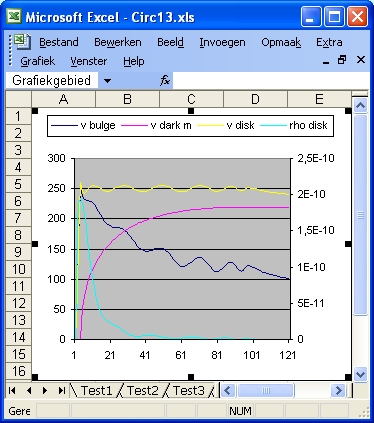Go to first sheet tab arrow
Viewport: 374px width, 423px height.
pyautogui.click(x=12, y=390)
